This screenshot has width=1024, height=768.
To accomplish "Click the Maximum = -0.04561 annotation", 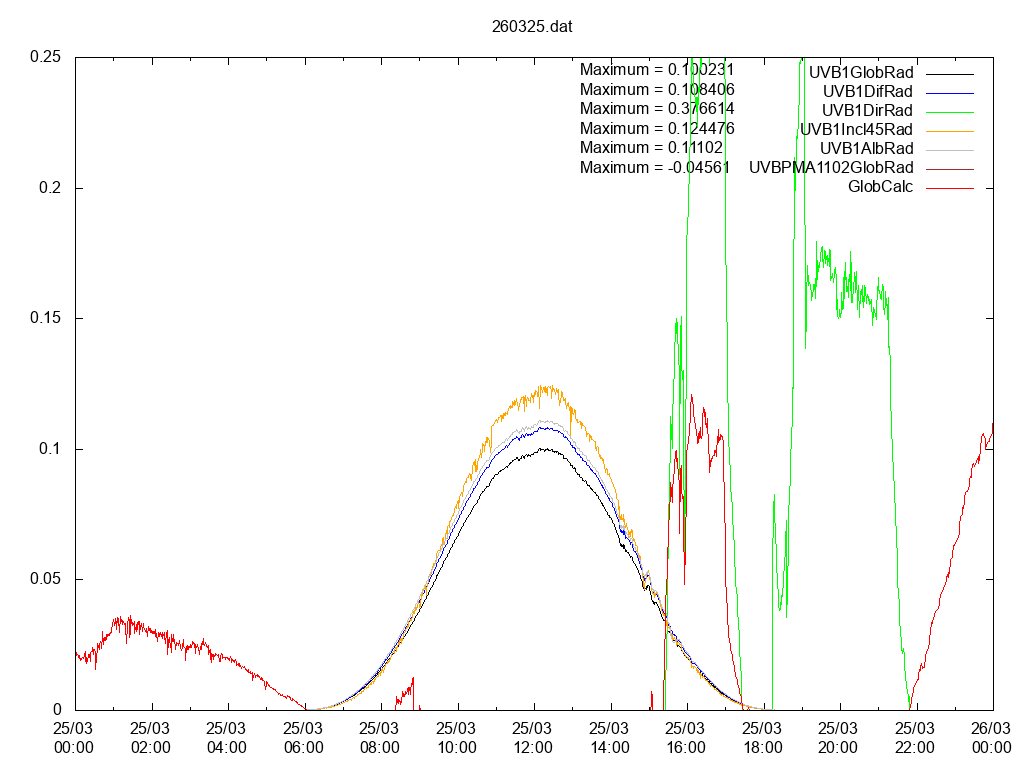I will click(657, 167).
